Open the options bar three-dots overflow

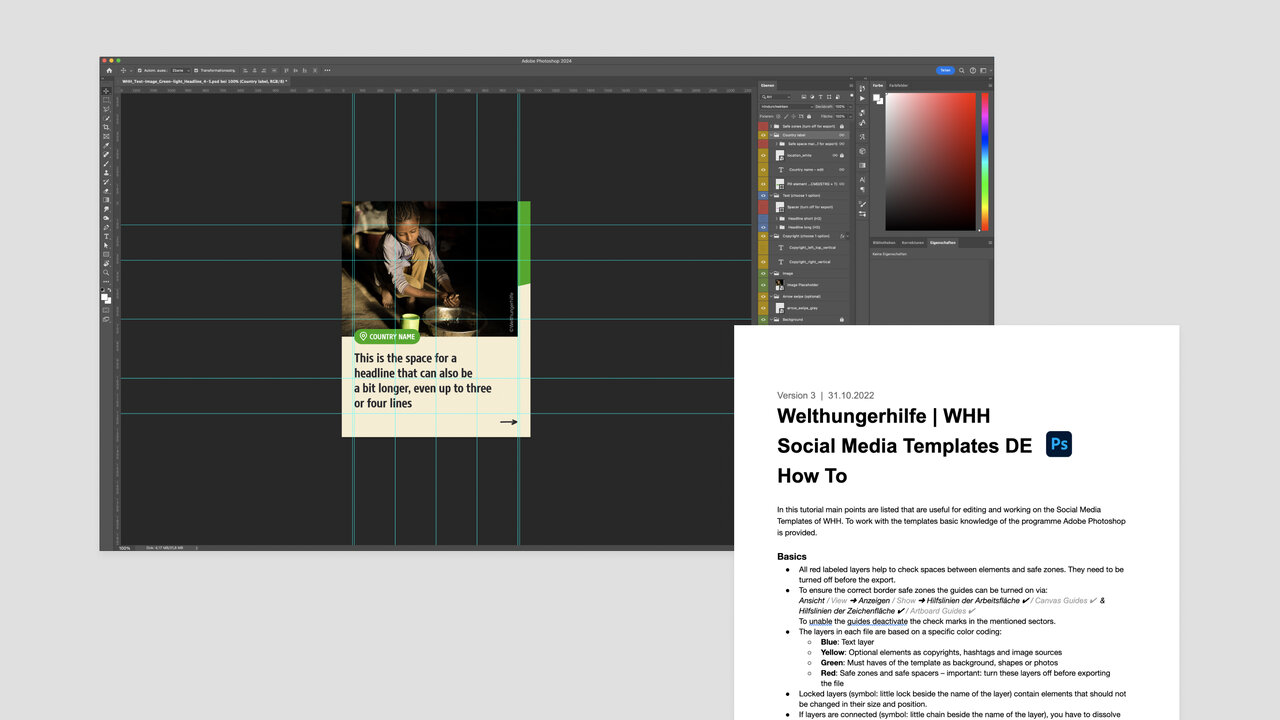pyautogui.click(x=327, y=70)
